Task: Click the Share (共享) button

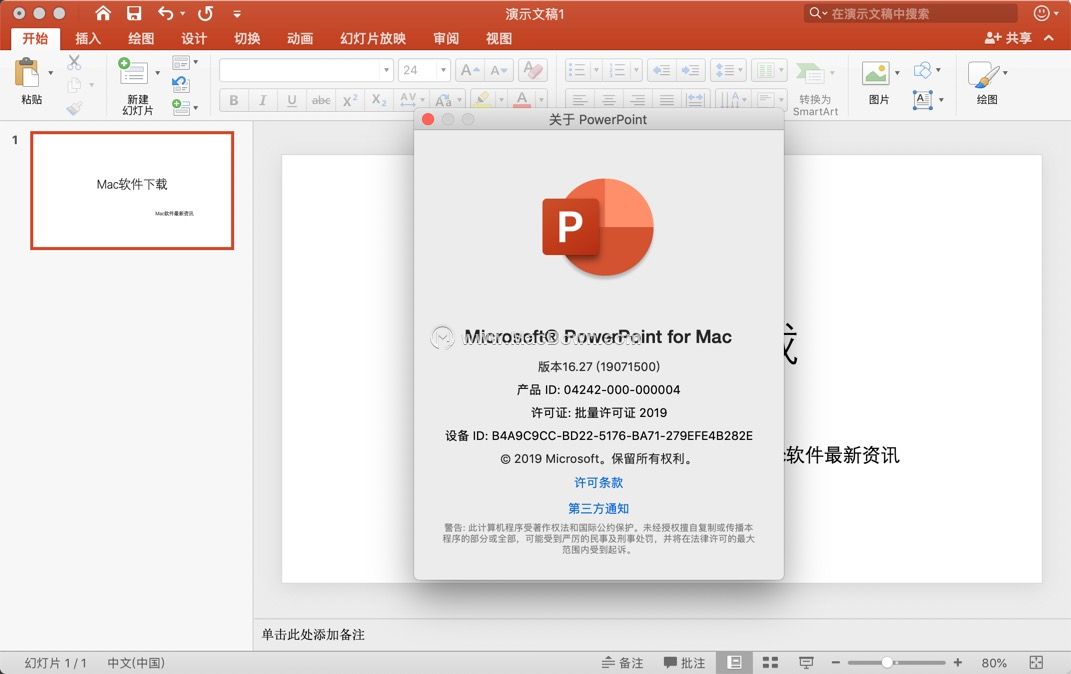Action: pos(1008,38)
